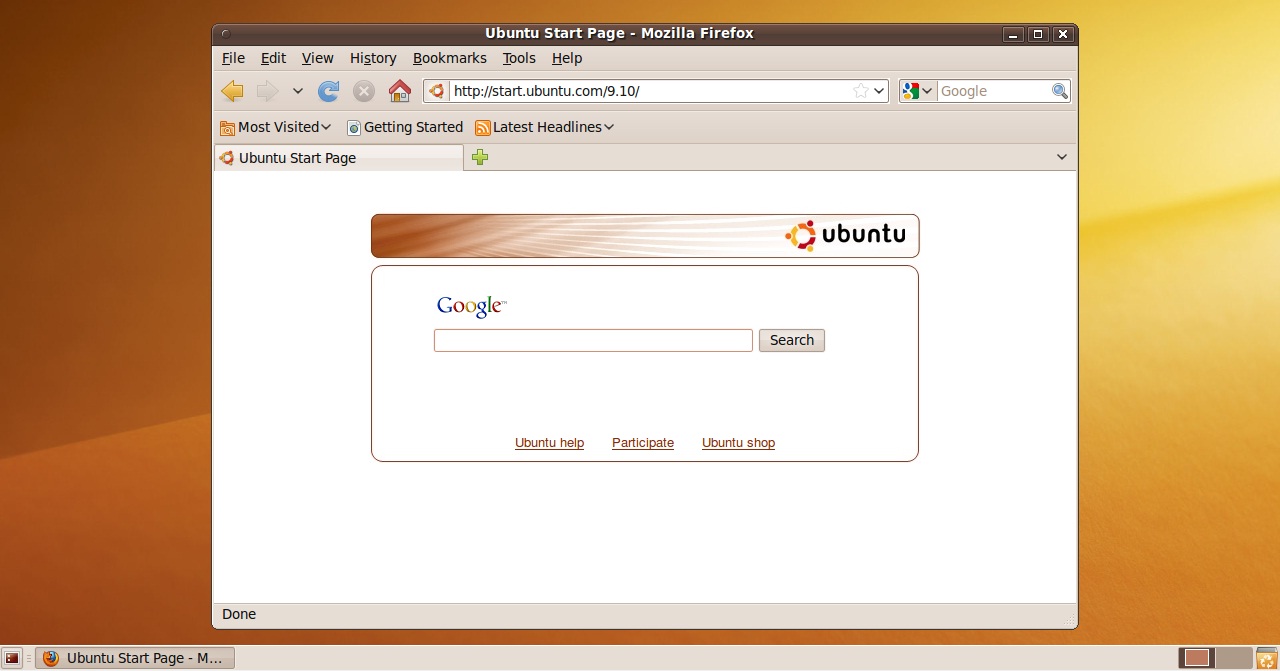Click the search magnifier icon
The height and width of the screenshot is (671, 1280).
tap(1060, 91)
